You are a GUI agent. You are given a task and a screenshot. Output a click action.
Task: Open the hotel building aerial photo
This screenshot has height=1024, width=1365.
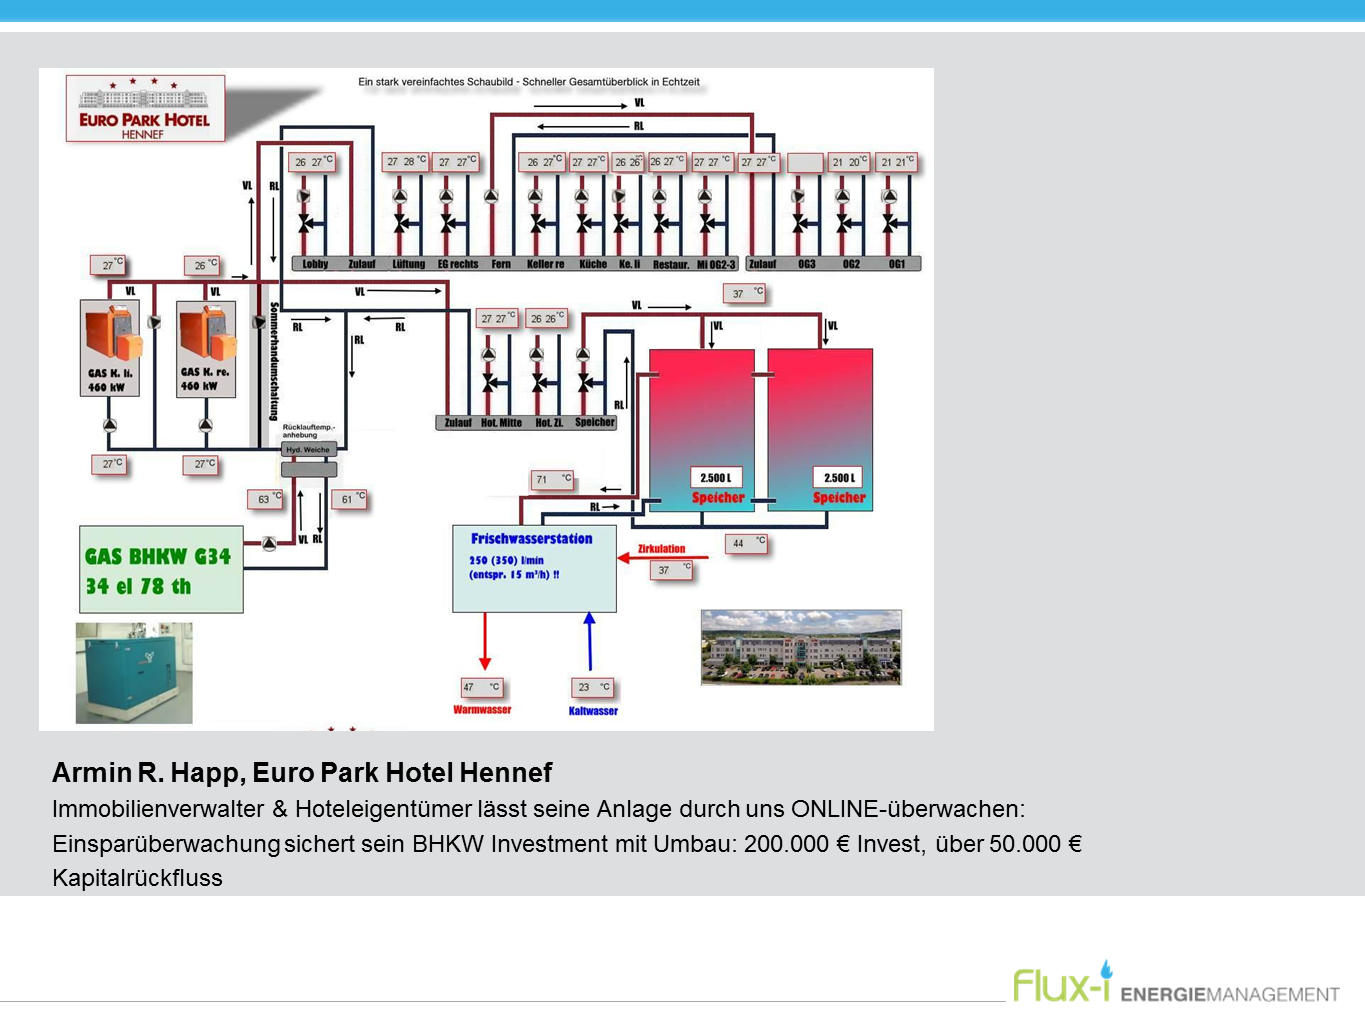coord(801,648)
